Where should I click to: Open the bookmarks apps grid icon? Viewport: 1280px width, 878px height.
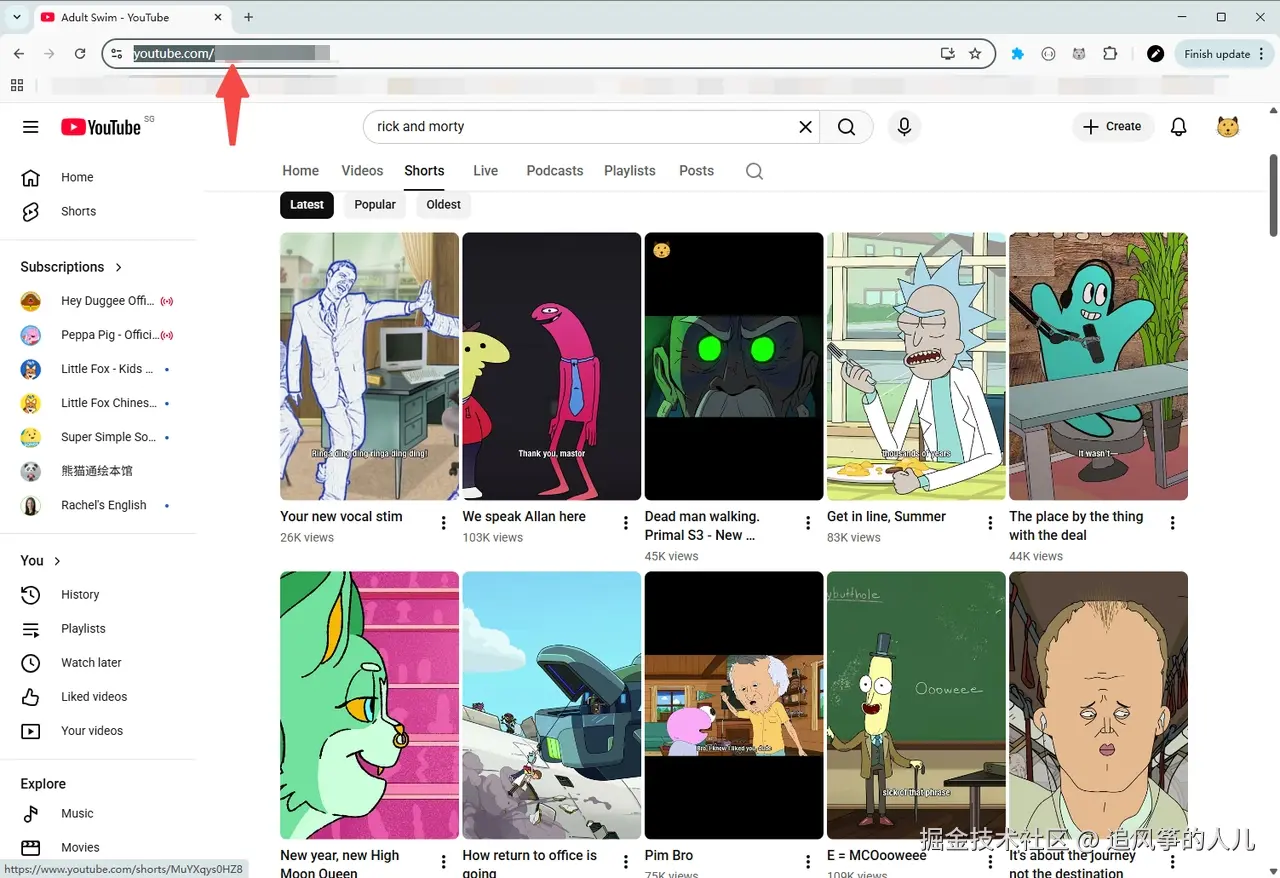[x=17, y=86]
